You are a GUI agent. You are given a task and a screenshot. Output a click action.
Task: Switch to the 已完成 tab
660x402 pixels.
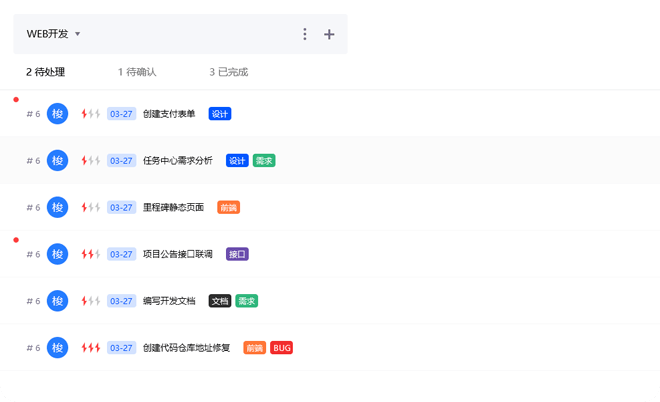229,72
